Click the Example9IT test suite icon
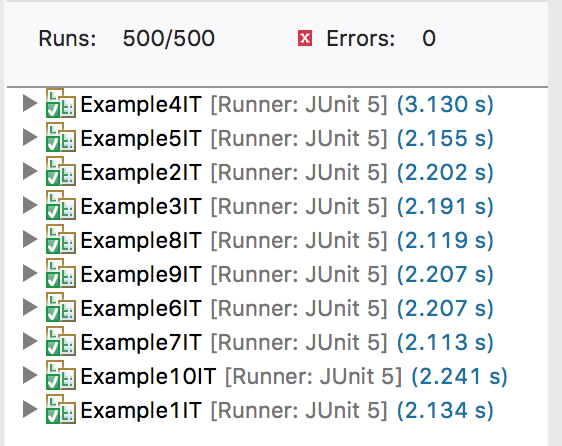 point(61,274)
